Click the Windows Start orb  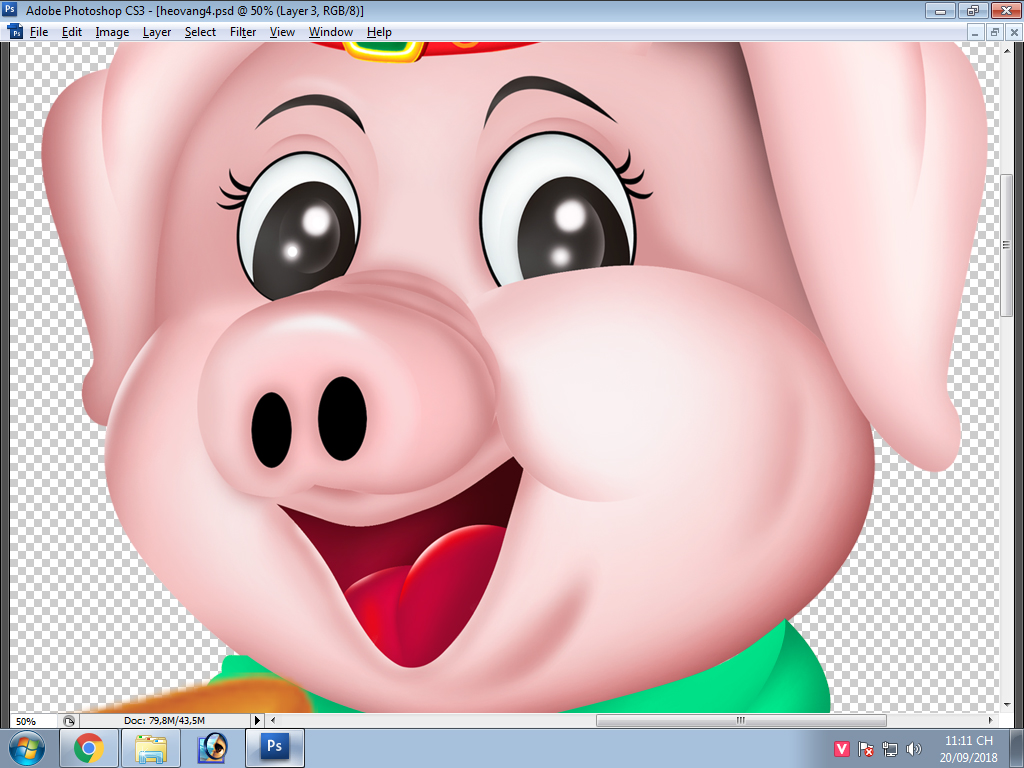28,747
